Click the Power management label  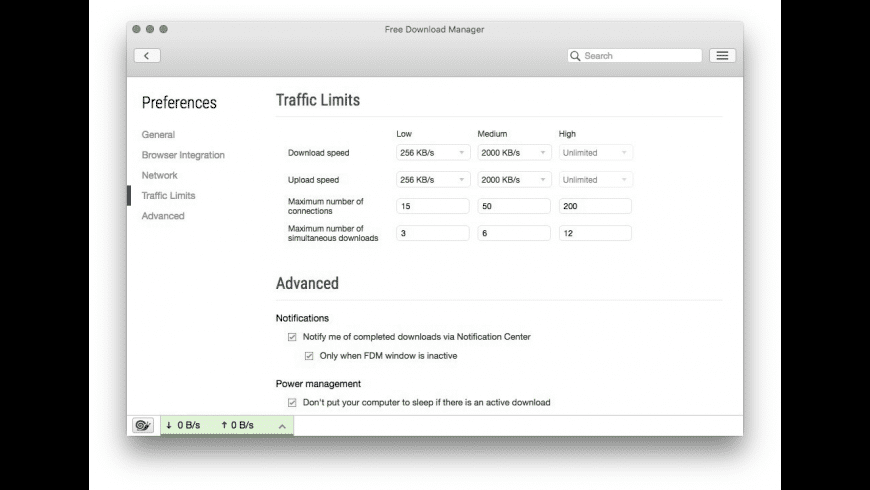click(318, 383)
